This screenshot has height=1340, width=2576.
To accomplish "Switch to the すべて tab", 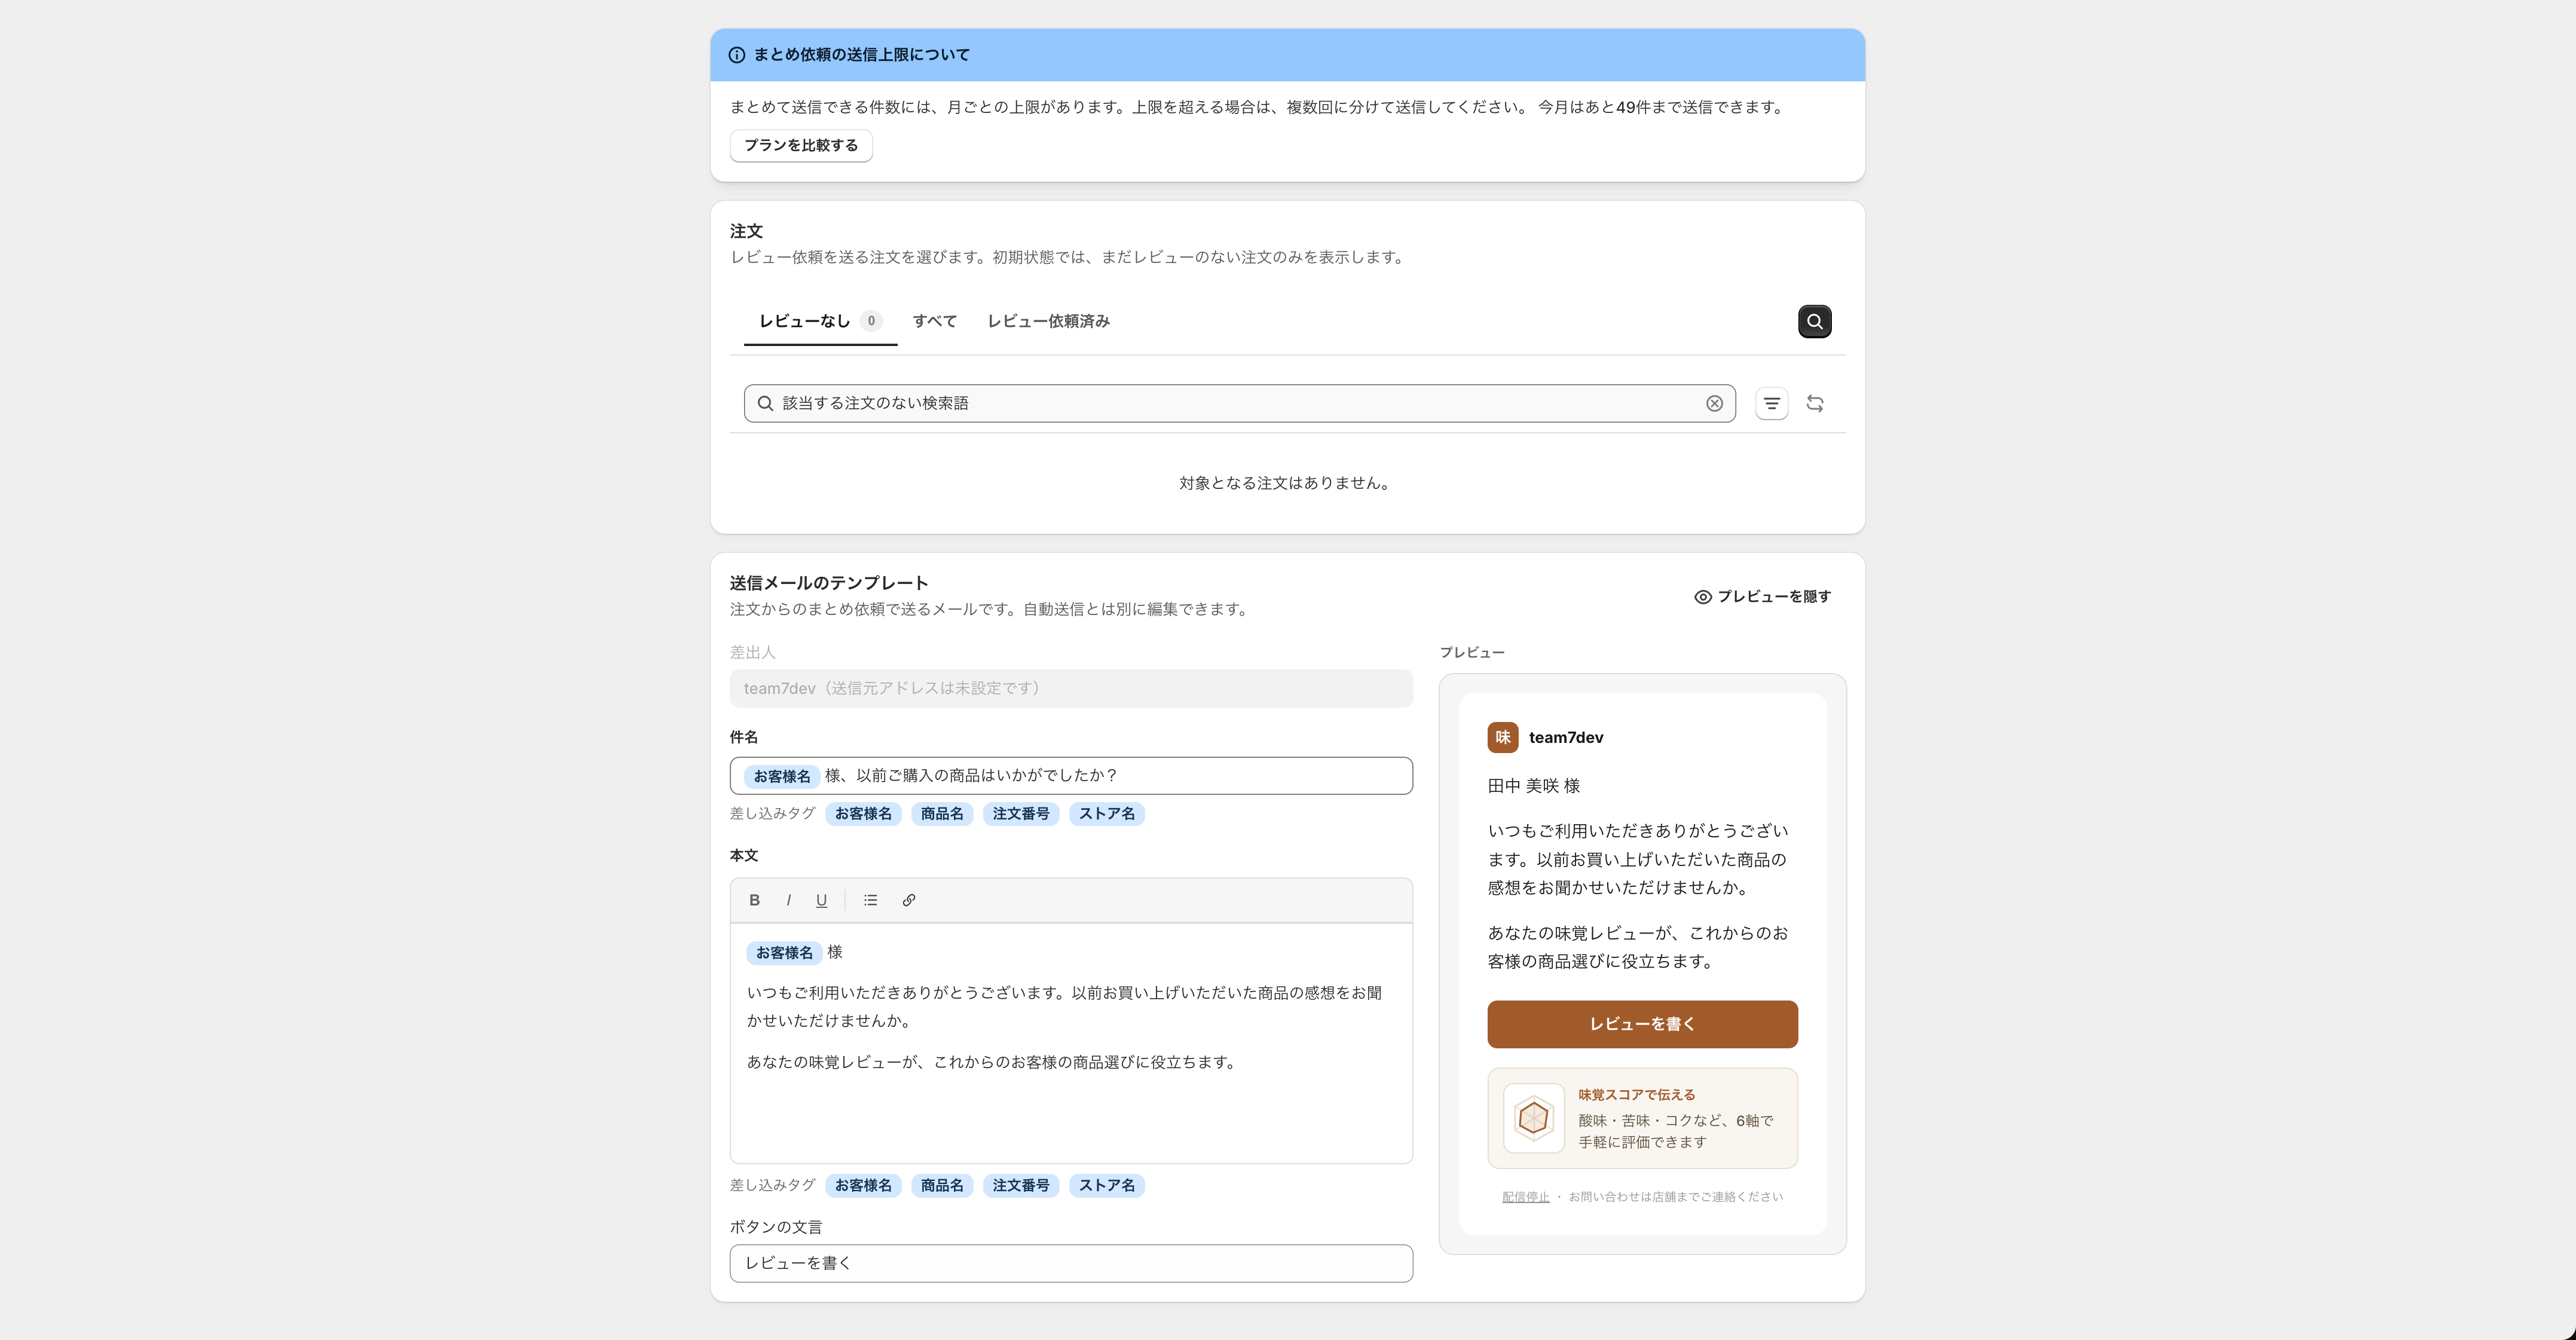I will click(934, 321).
